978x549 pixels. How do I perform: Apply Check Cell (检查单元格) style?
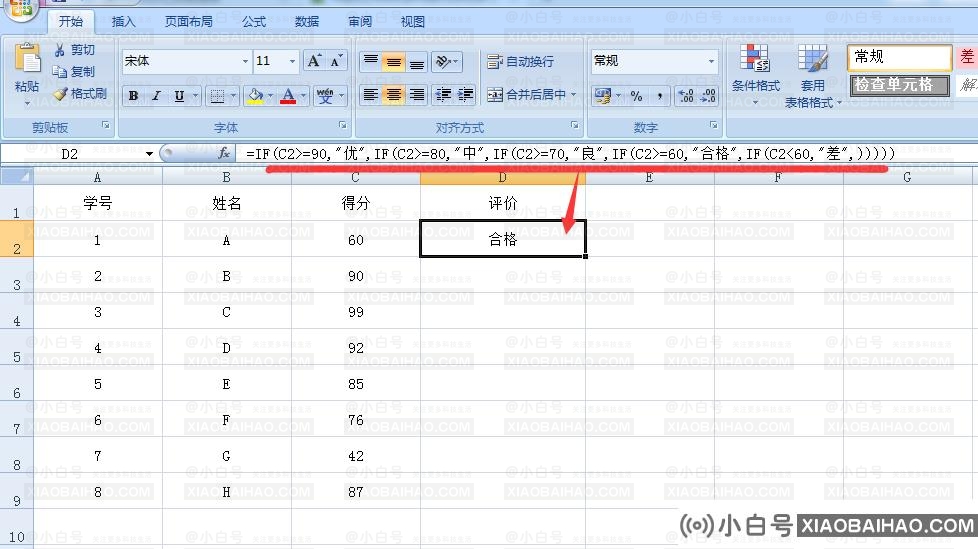click(x=899, y=85)
